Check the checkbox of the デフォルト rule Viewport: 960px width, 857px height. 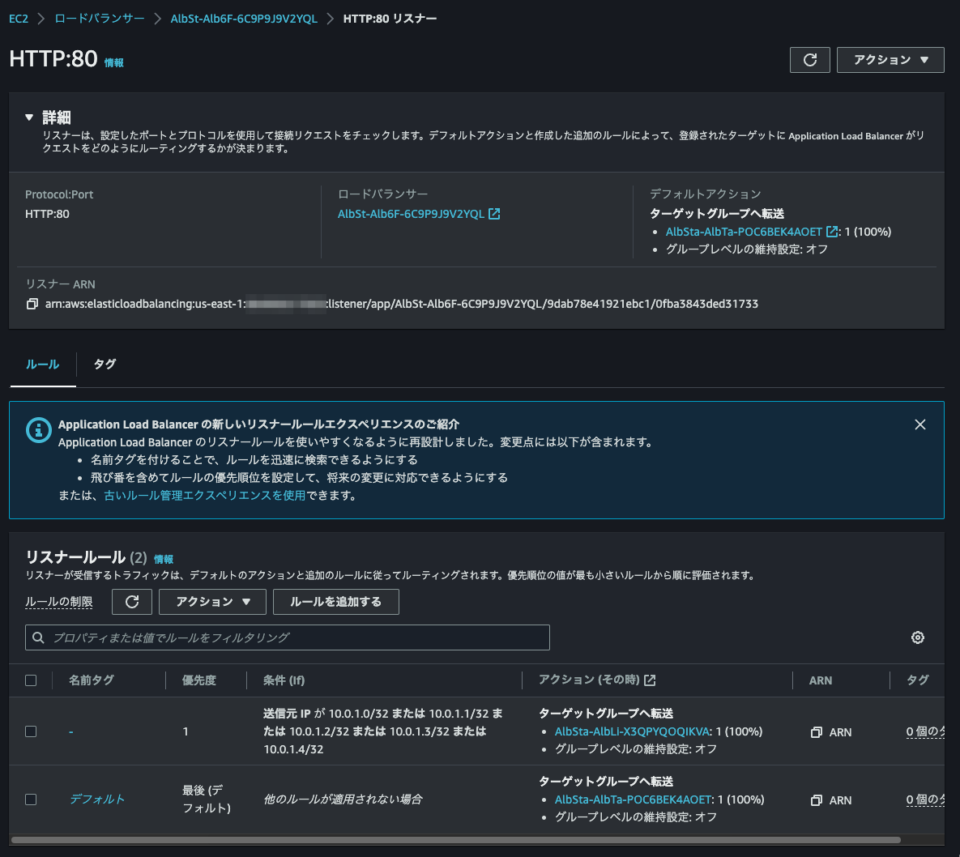[30, 800]
